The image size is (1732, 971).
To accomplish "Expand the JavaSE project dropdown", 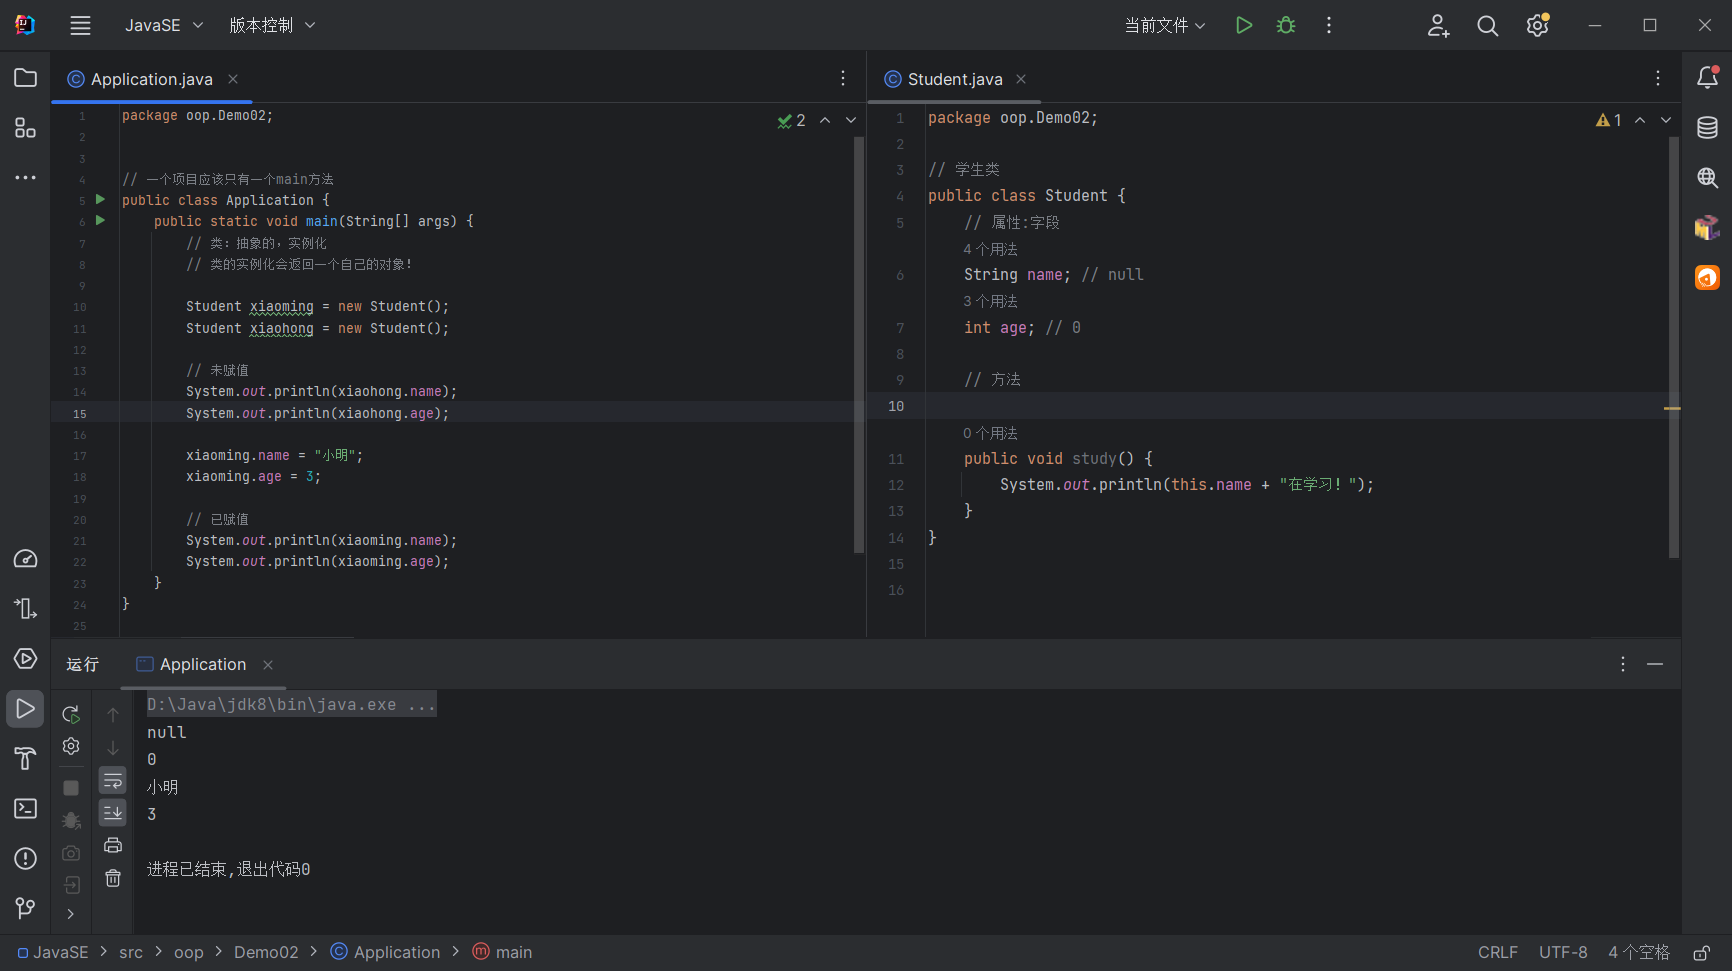I will click(x=163, y=25).
